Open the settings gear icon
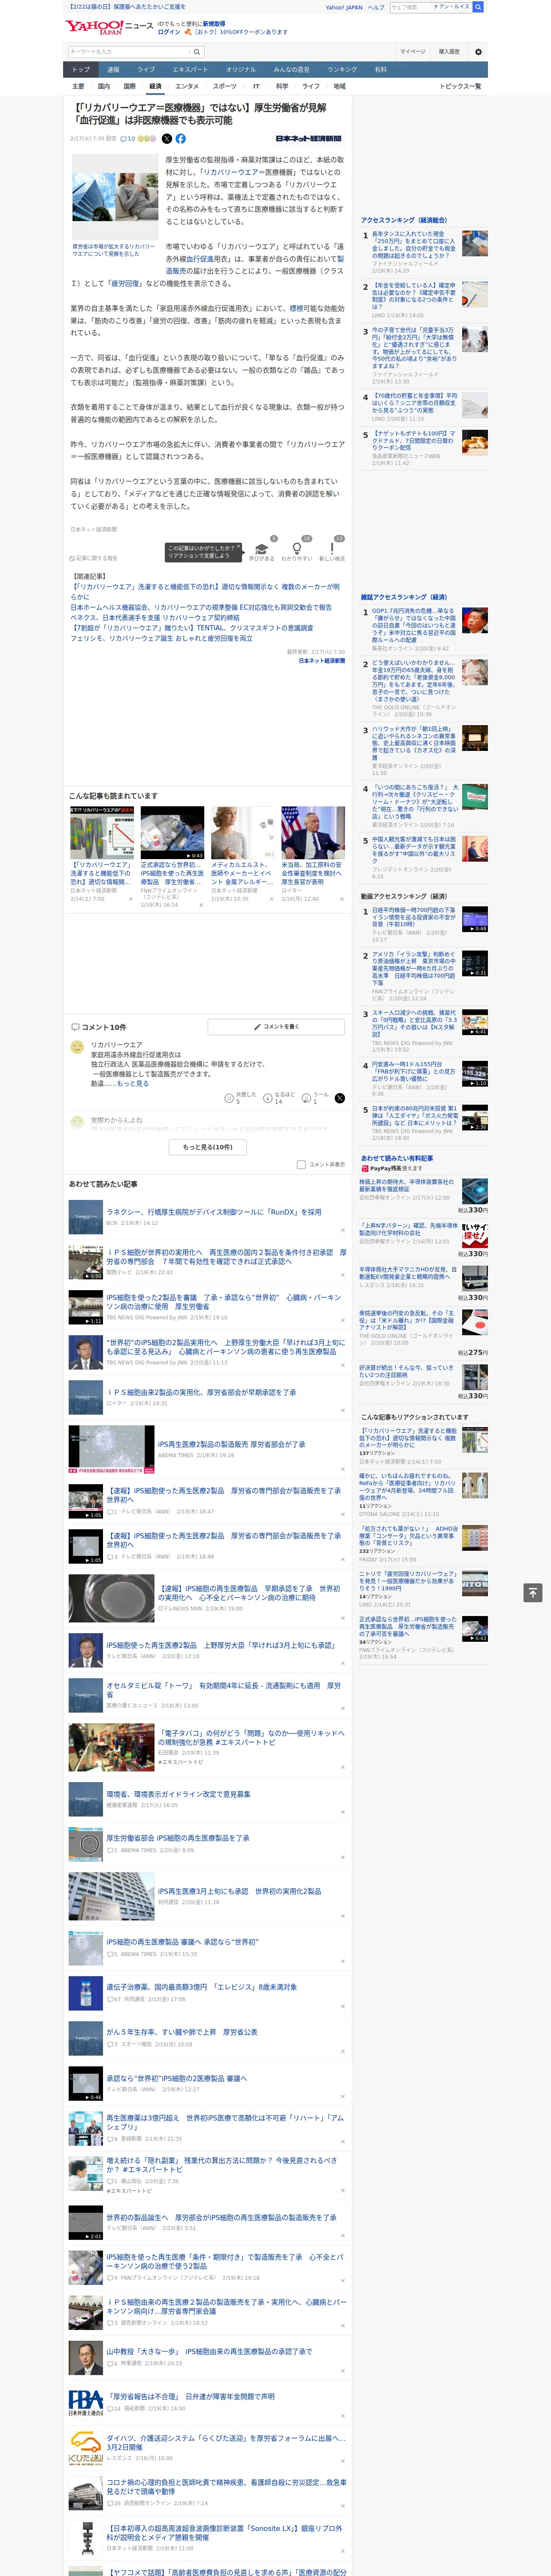 [x=478, y=52]
